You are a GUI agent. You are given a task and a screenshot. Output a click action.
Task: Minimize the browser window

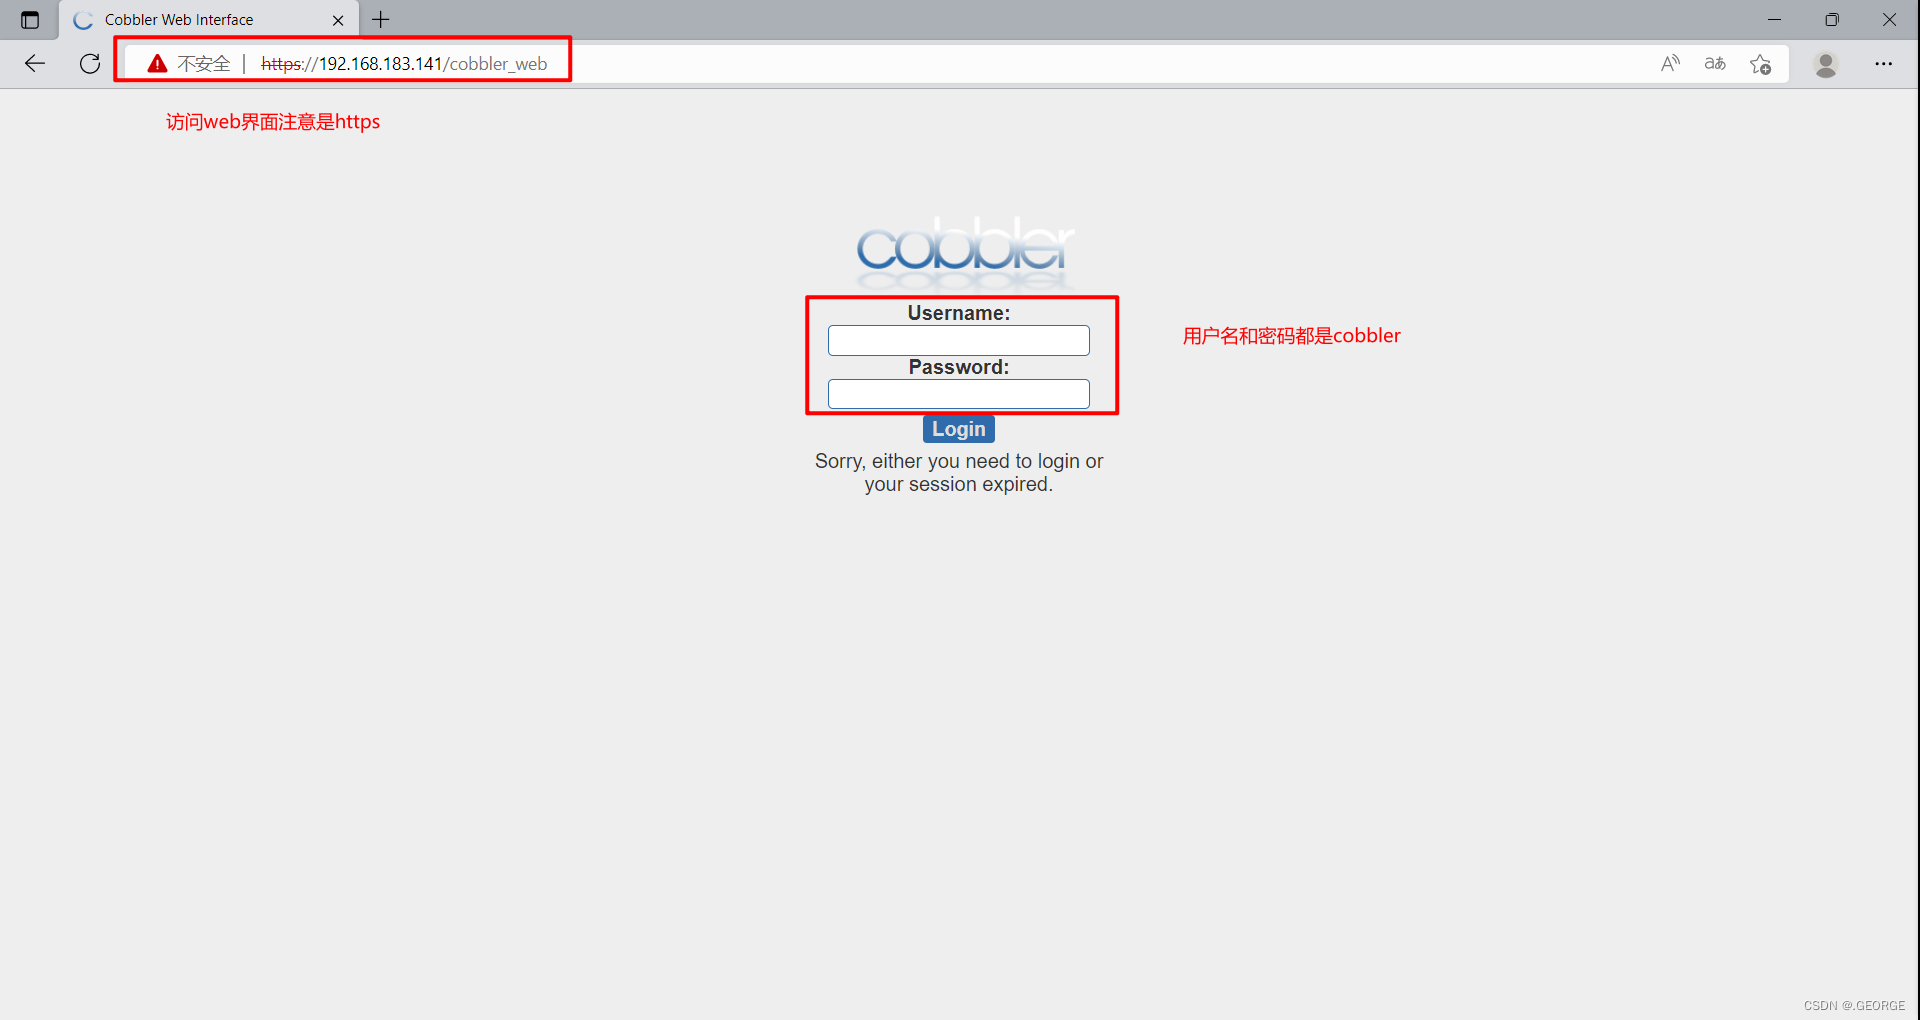click(x=1775, y=20)
